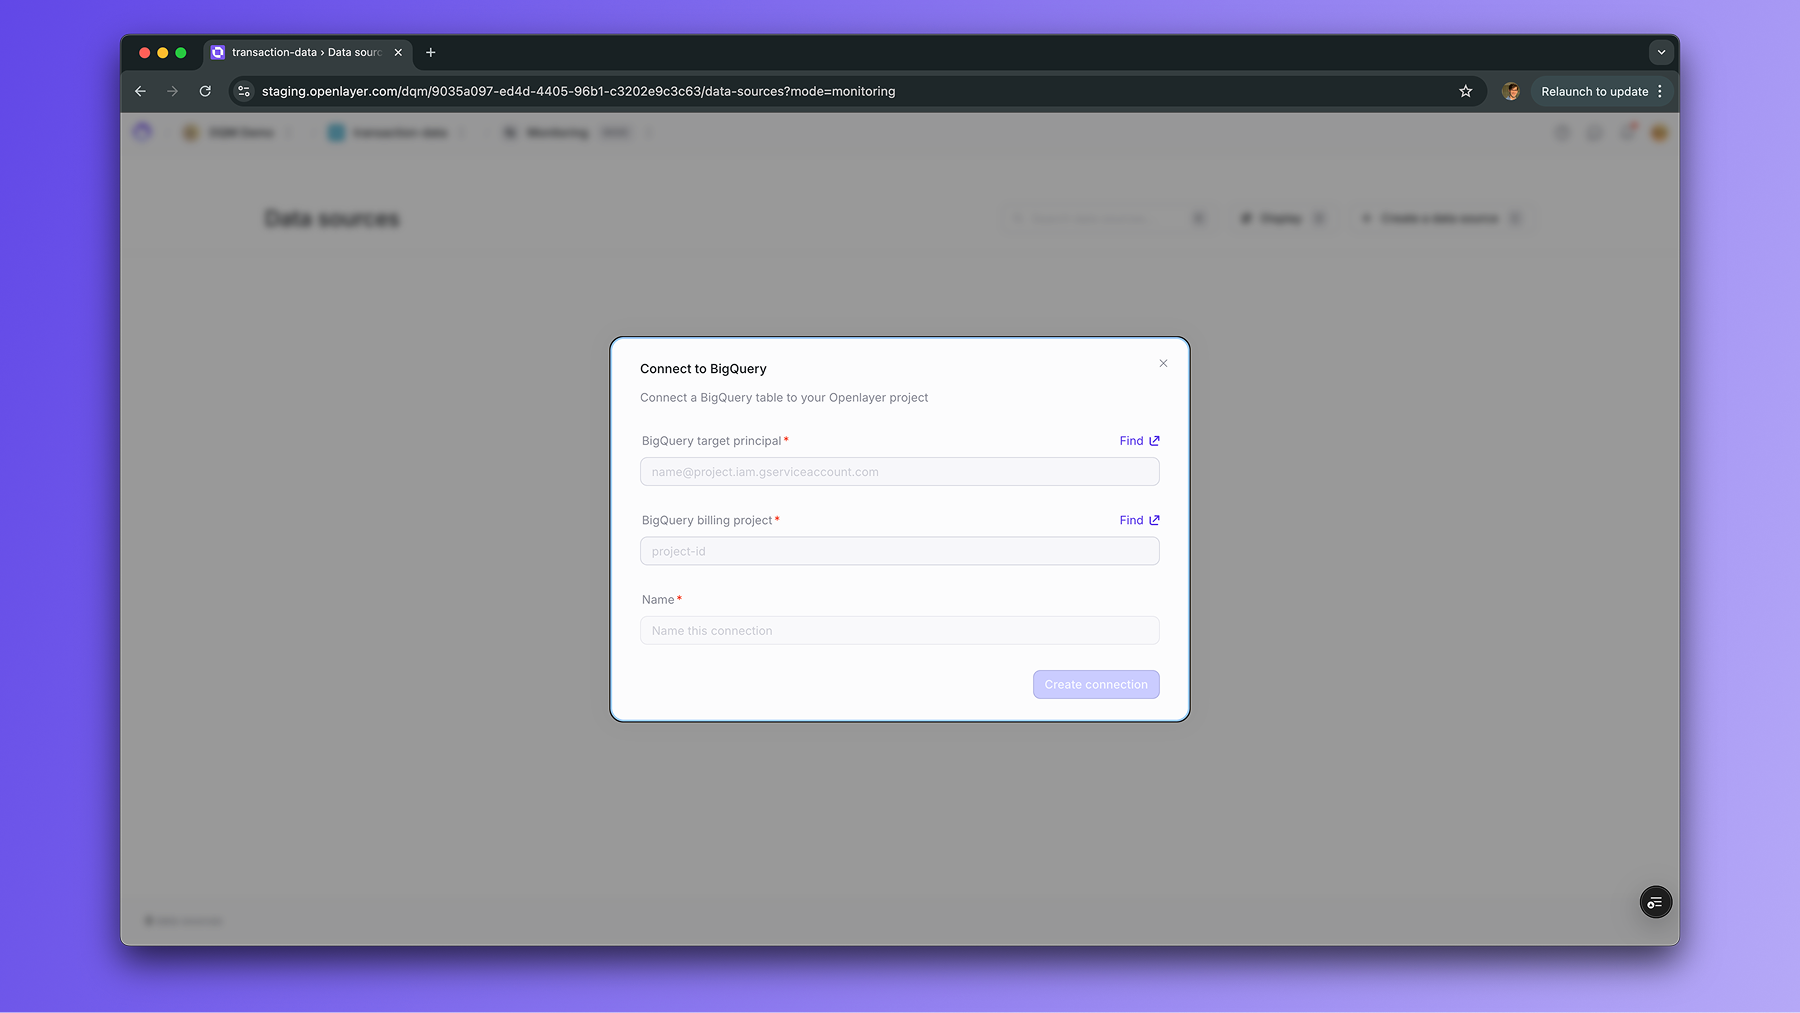
Task: Focus the BigQuery target principal field
Action: pos(899,472)
